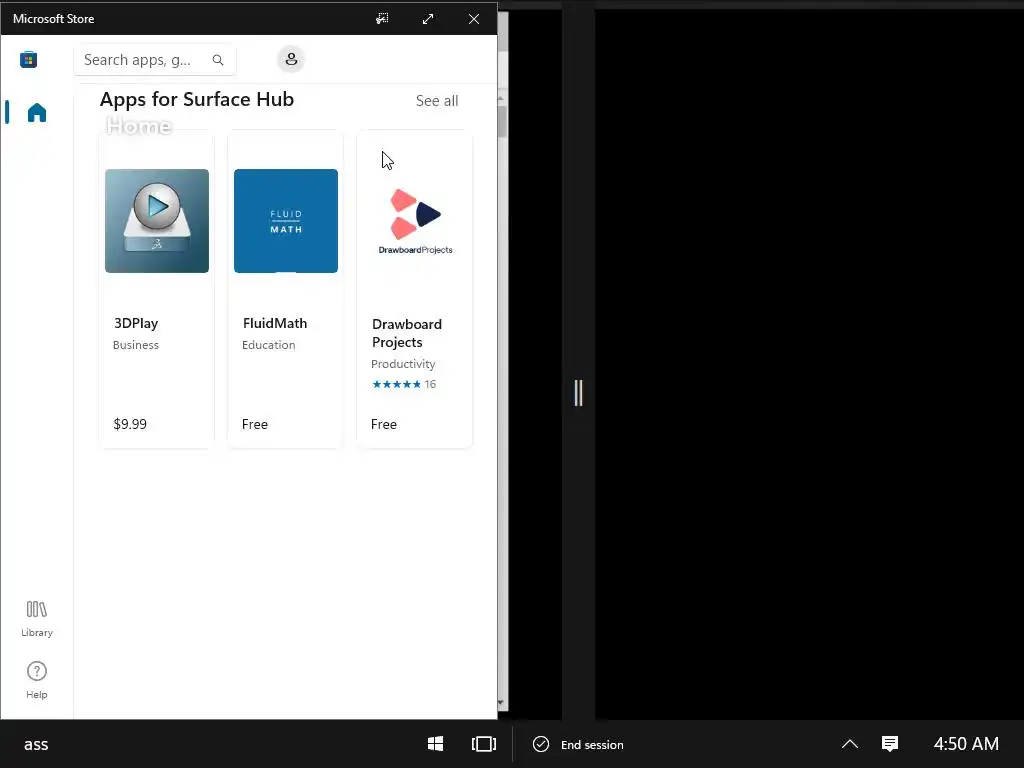Open the 3DPlay app thumbnail
Viewport: 1024px width, 768px height.
pos(157,221)
